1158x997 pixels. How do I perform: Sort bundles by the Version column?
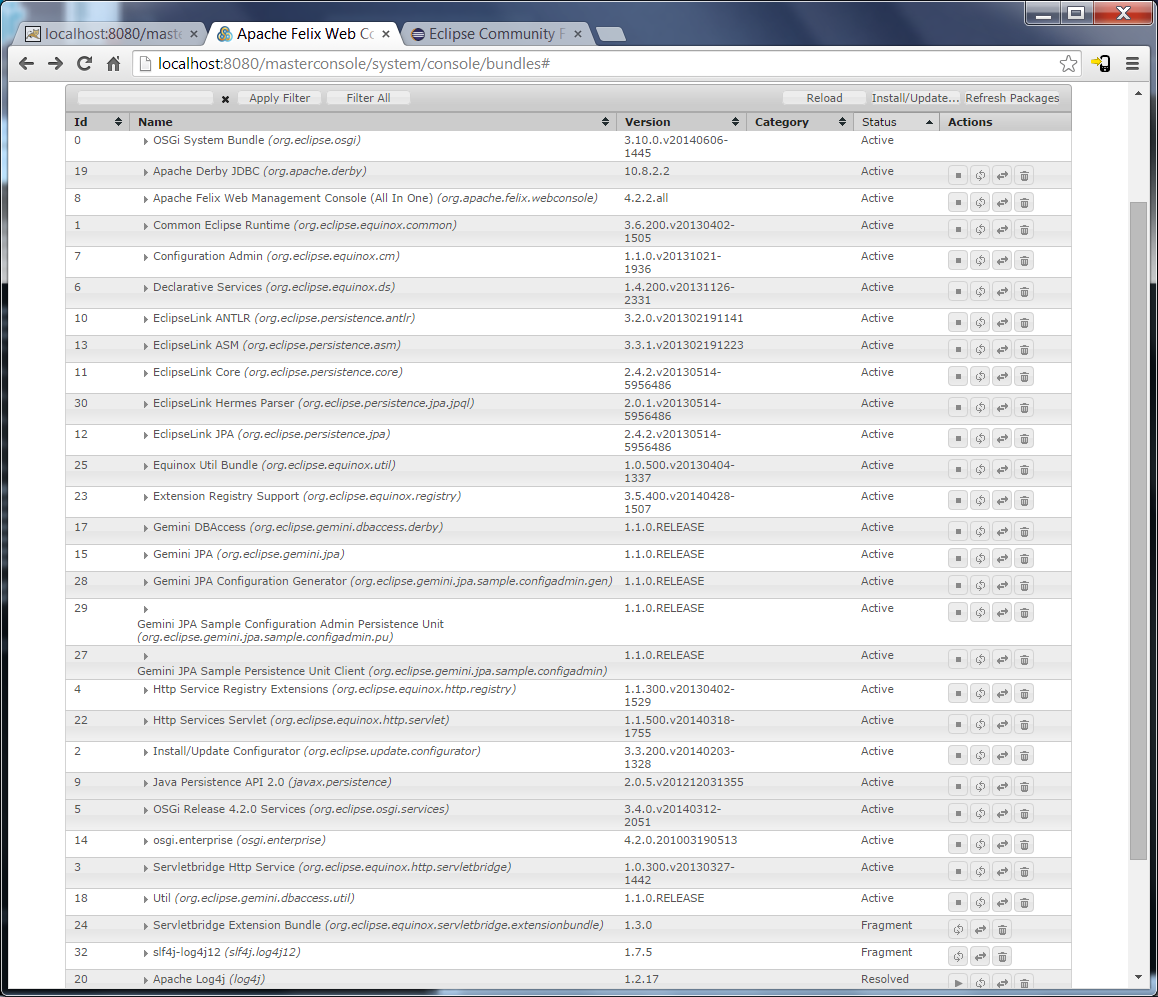[x=681, y=122]
